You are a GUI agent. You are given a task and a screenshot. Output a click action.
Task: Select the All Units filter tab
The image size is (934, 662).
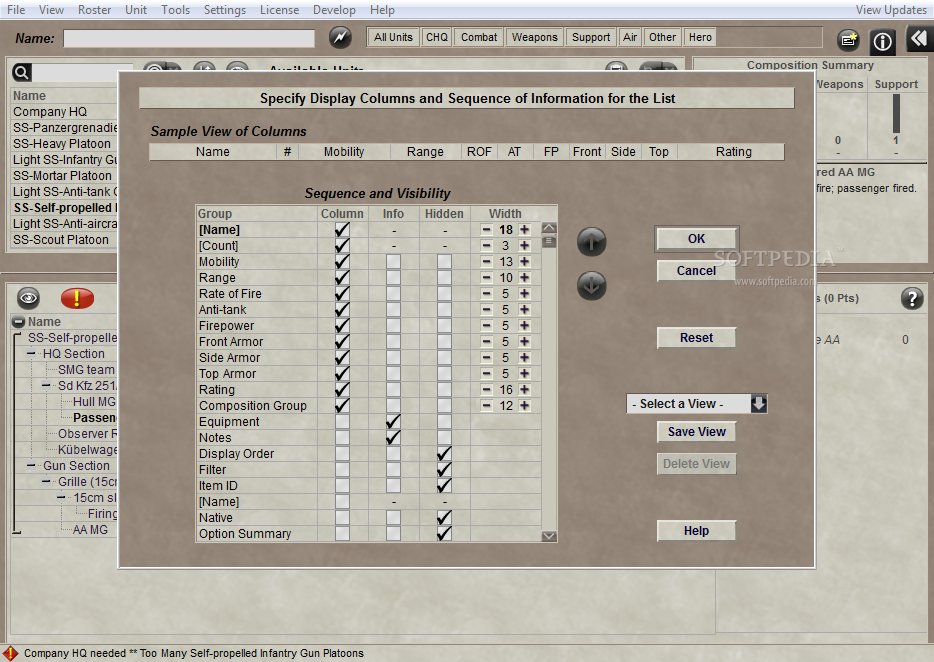pyautogui.click(x=393, y=37)
